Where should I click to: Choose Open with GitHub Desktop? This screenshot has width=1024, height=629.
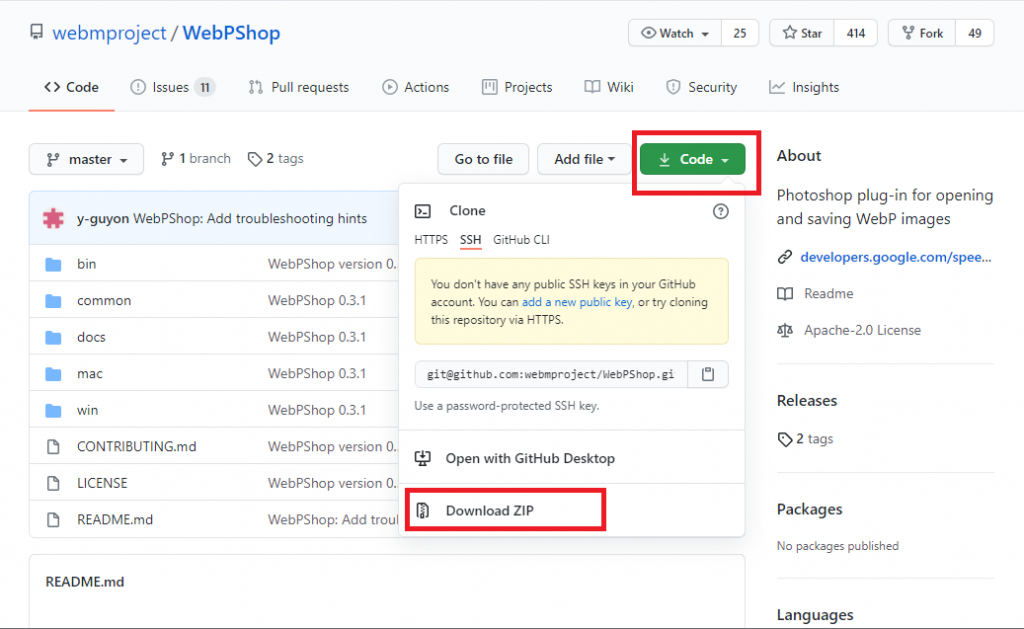(530, 458)
